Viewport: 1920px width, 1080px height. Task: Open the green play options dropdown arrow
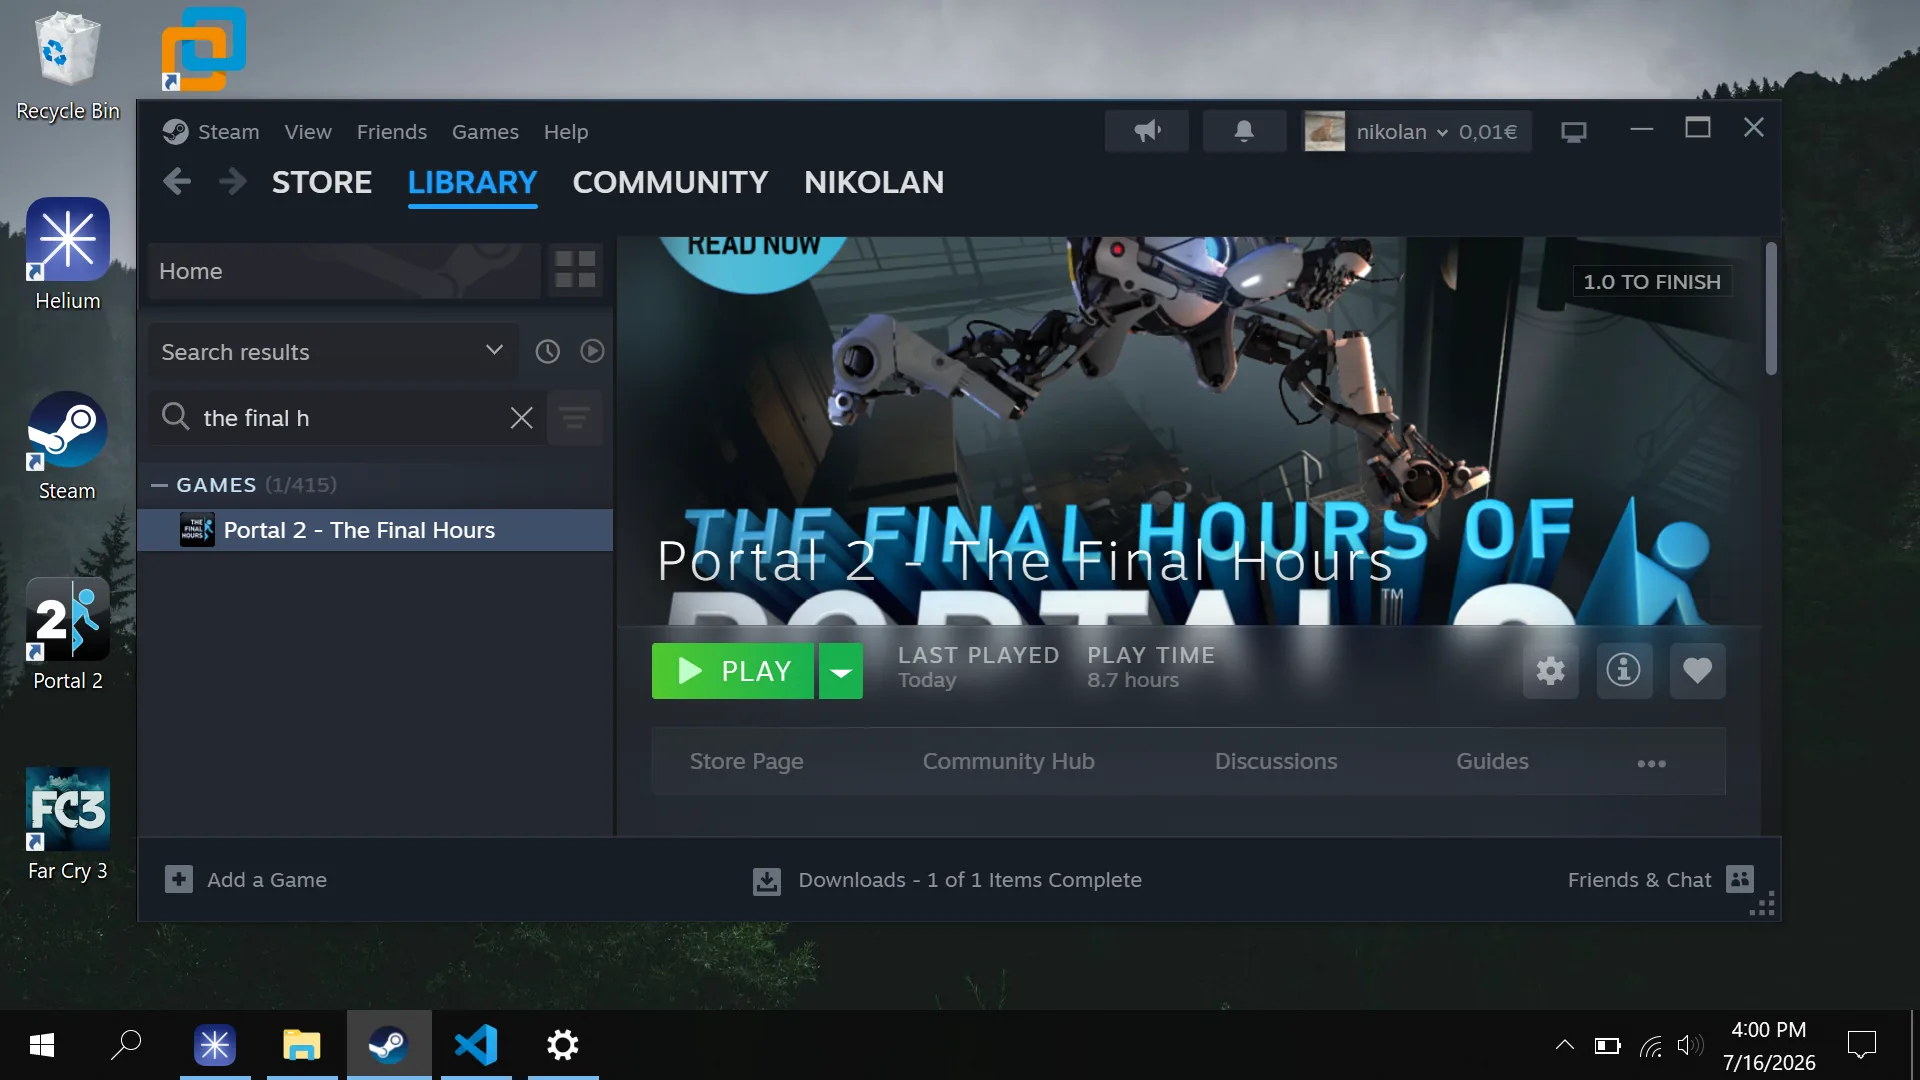point(841,671)
